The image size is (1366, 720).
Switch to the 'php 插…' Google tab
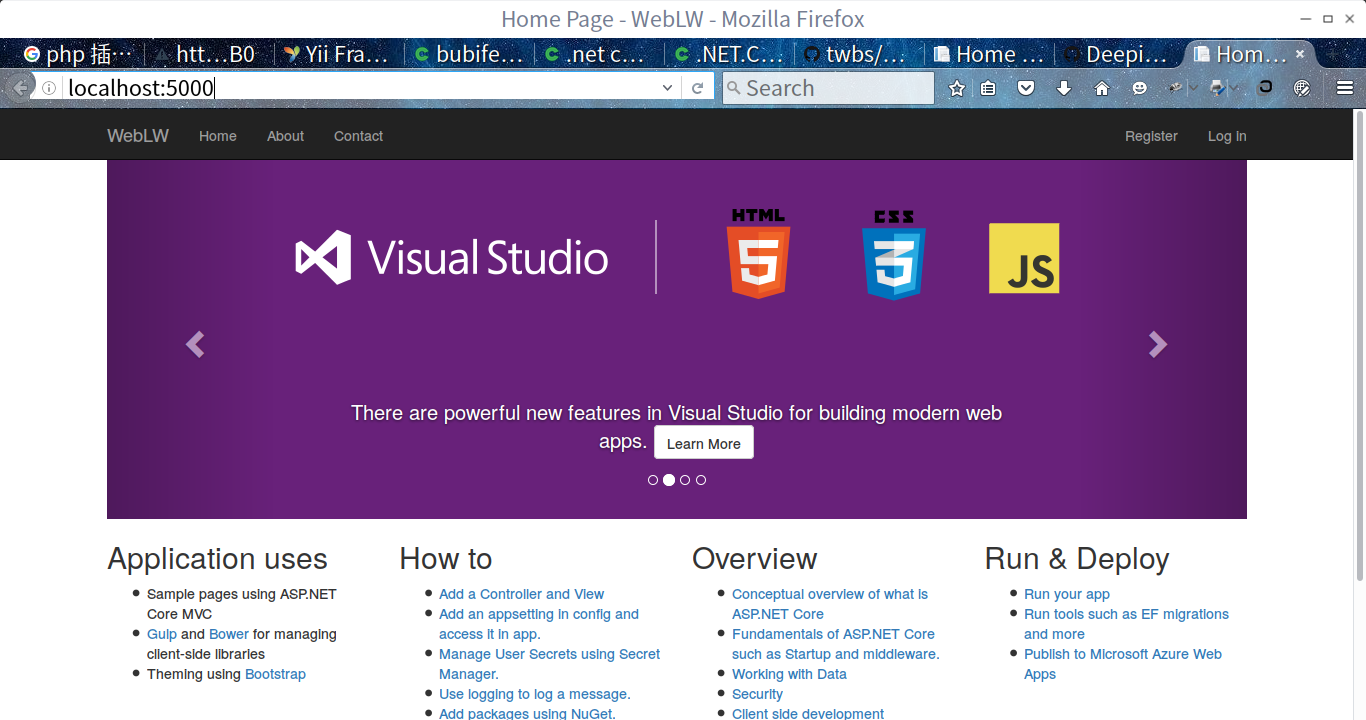(x=79, y=54)
